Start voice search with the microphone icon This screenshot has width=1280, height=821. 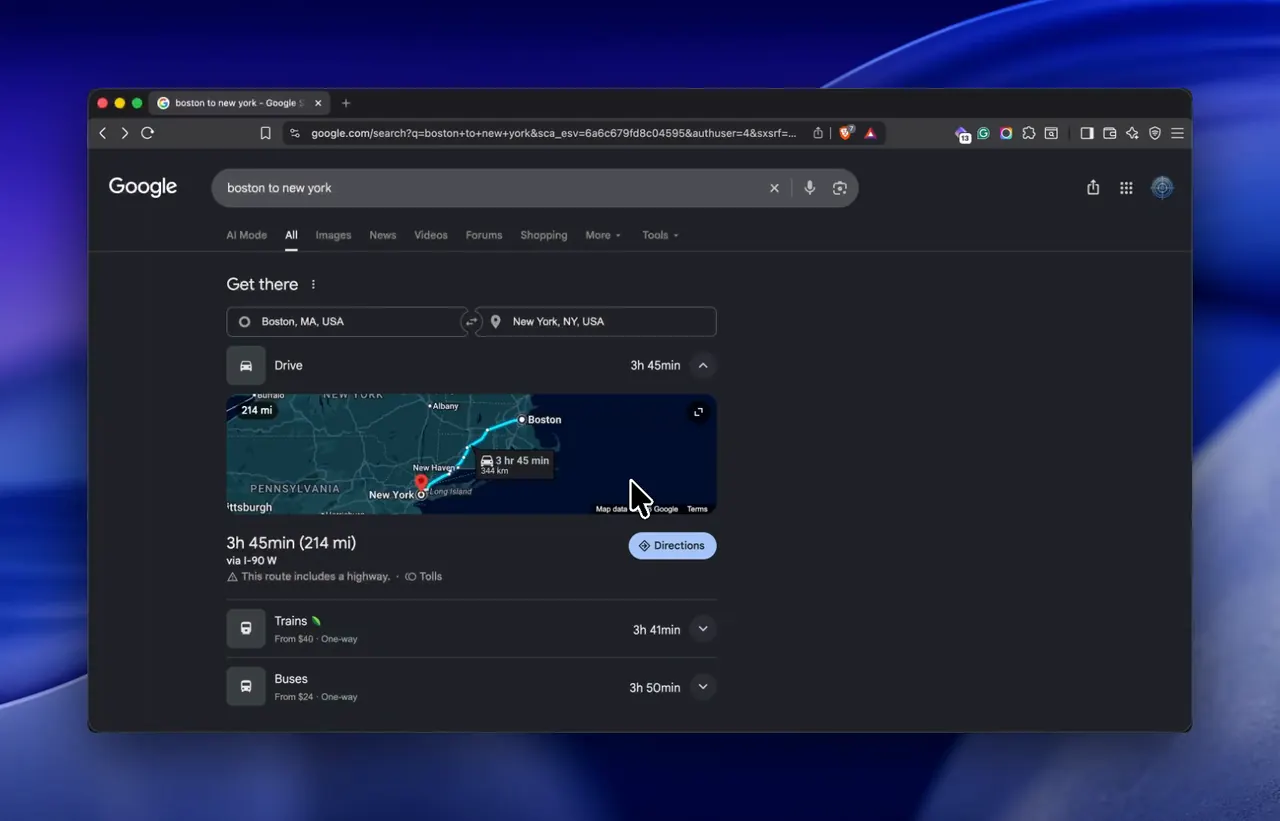[x=810, y=188]
